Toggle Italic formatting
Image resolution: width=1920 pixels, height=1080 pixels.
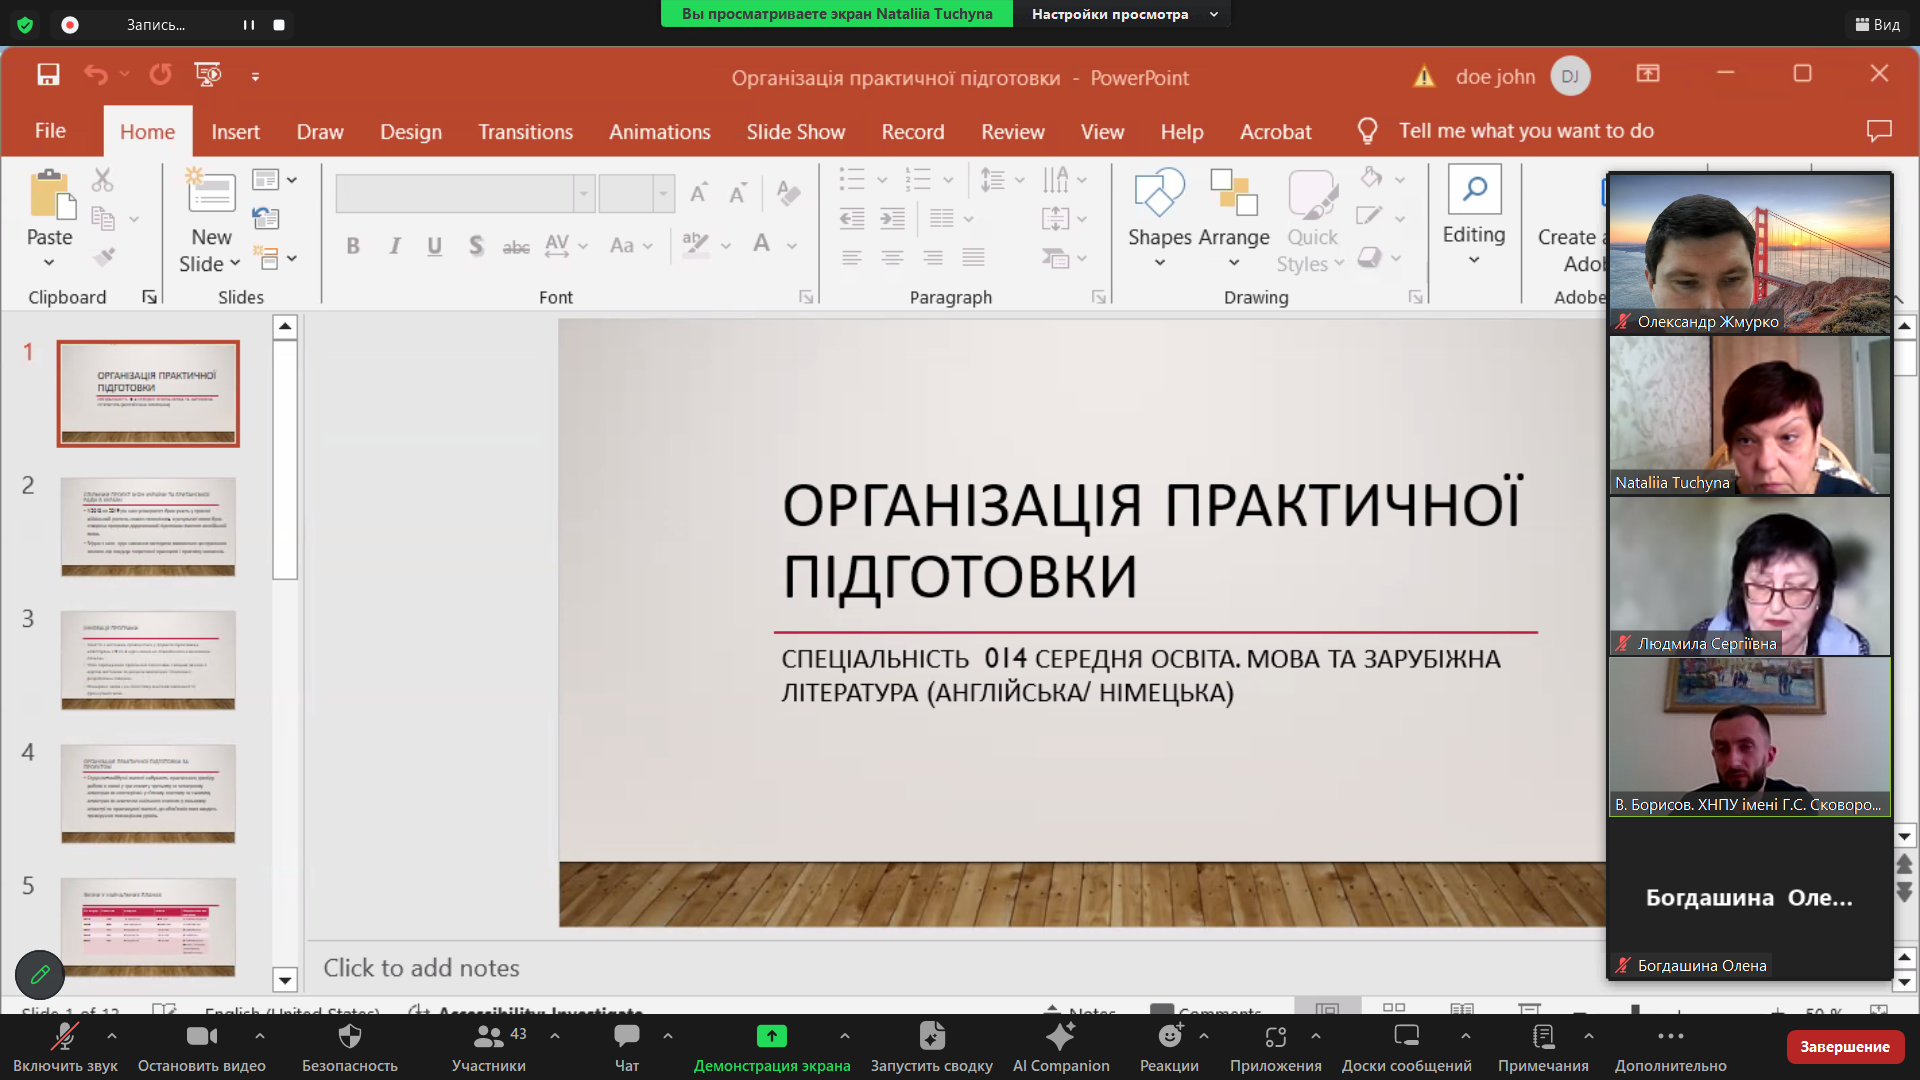click(395, 246)
